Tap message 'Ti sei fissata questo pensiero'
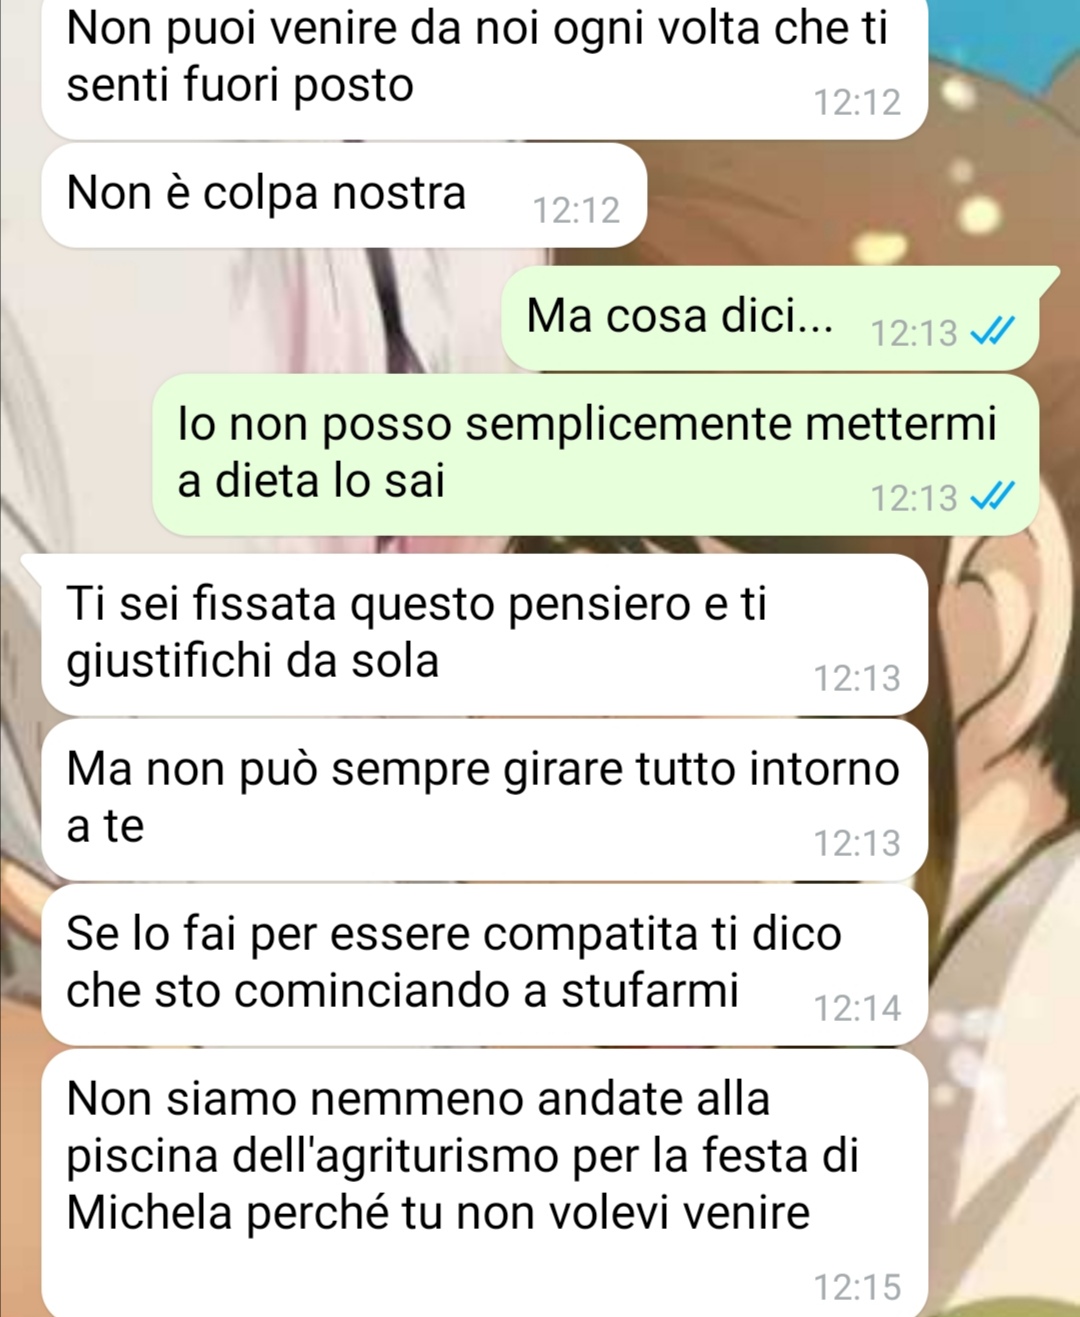 click(485, 634)
